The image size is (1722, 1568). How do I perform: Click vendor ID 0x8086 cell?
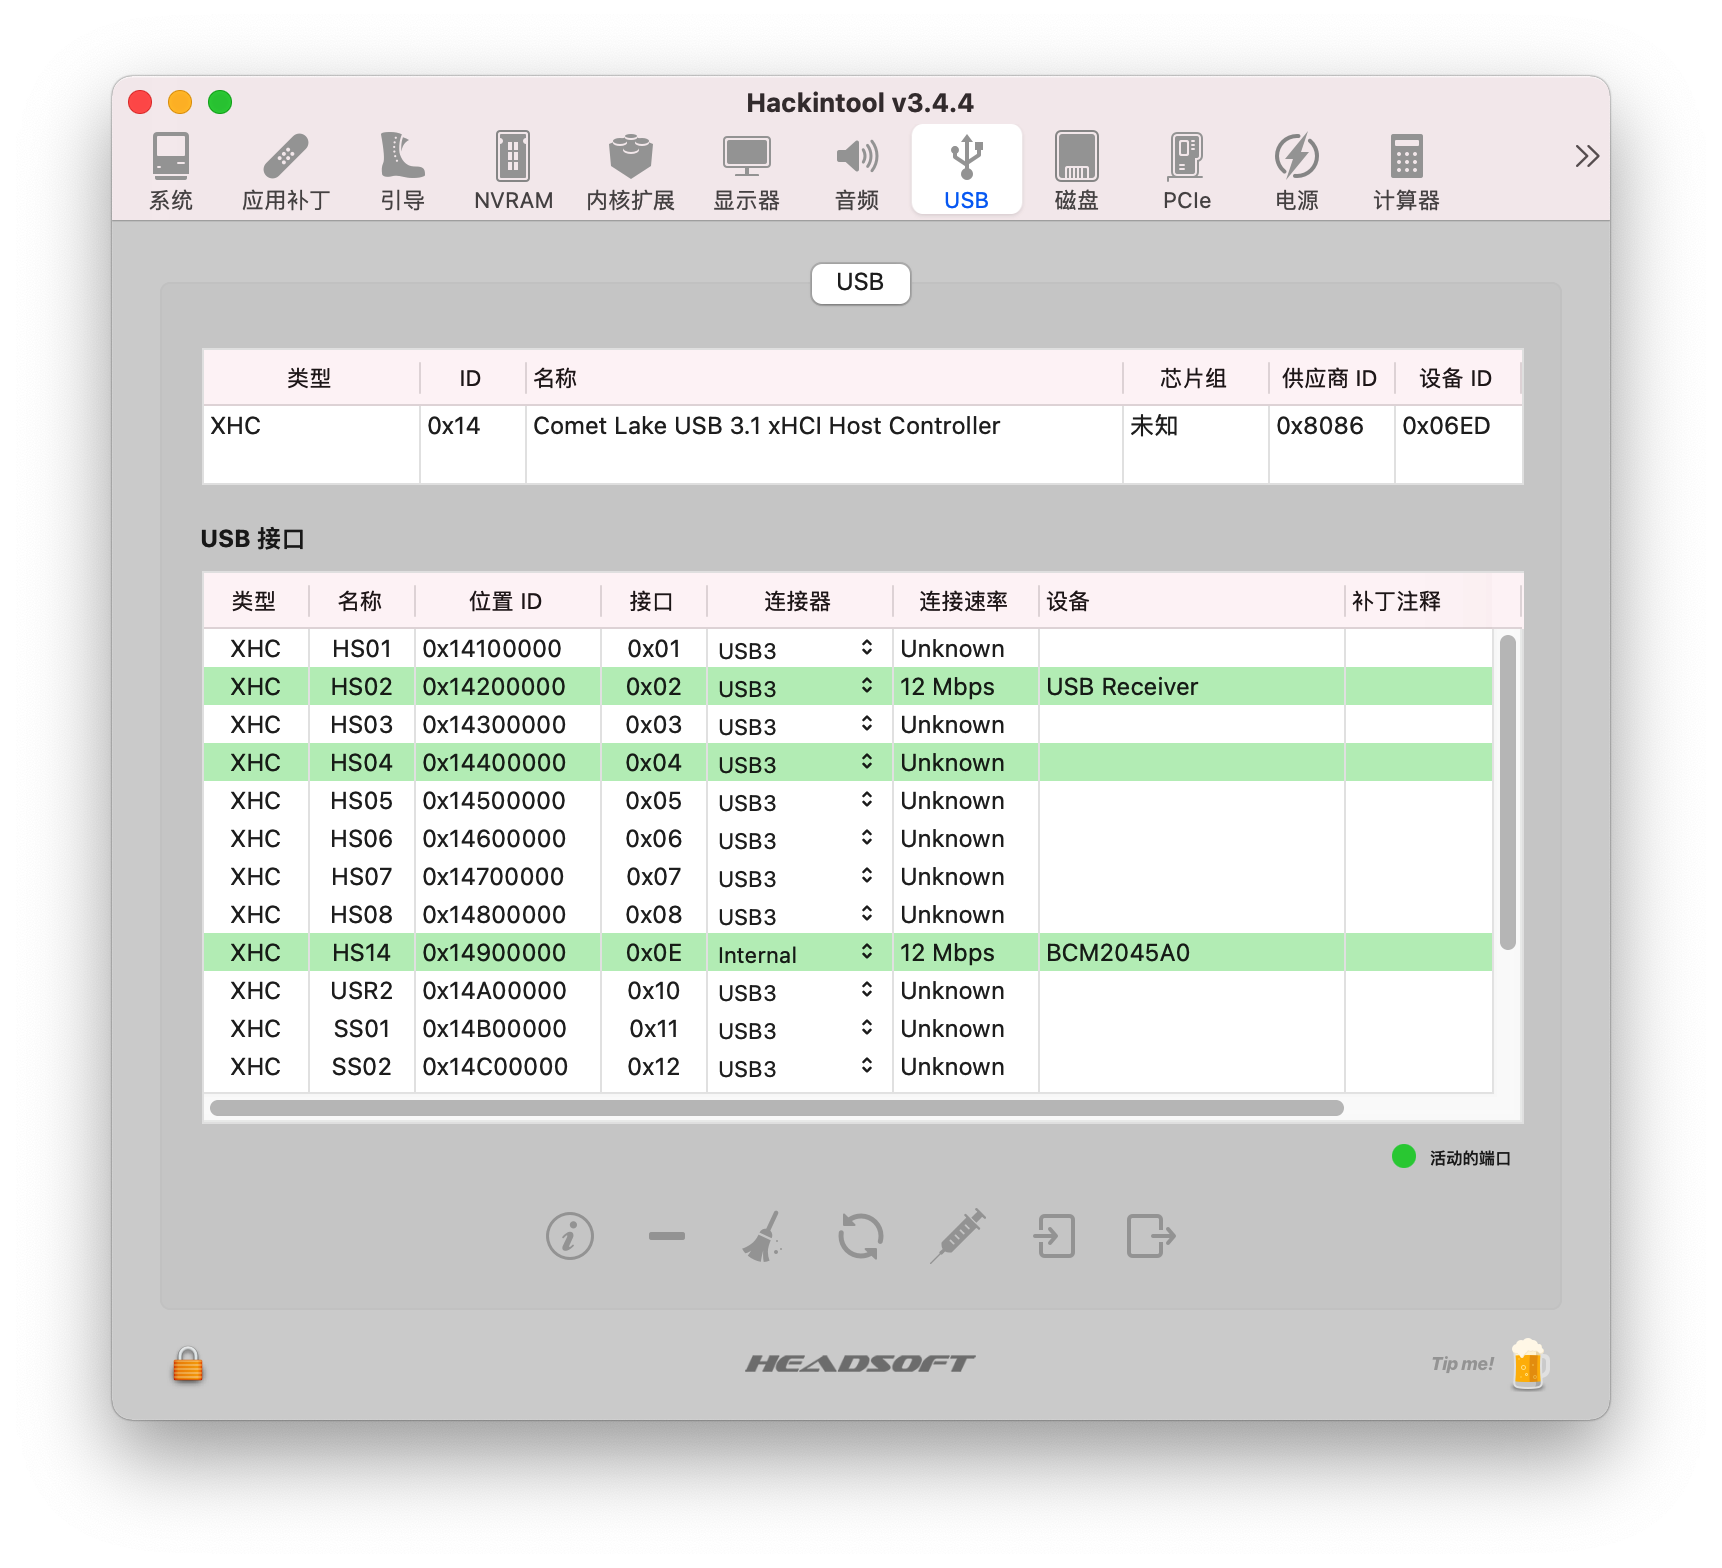tap(1330, 426)
